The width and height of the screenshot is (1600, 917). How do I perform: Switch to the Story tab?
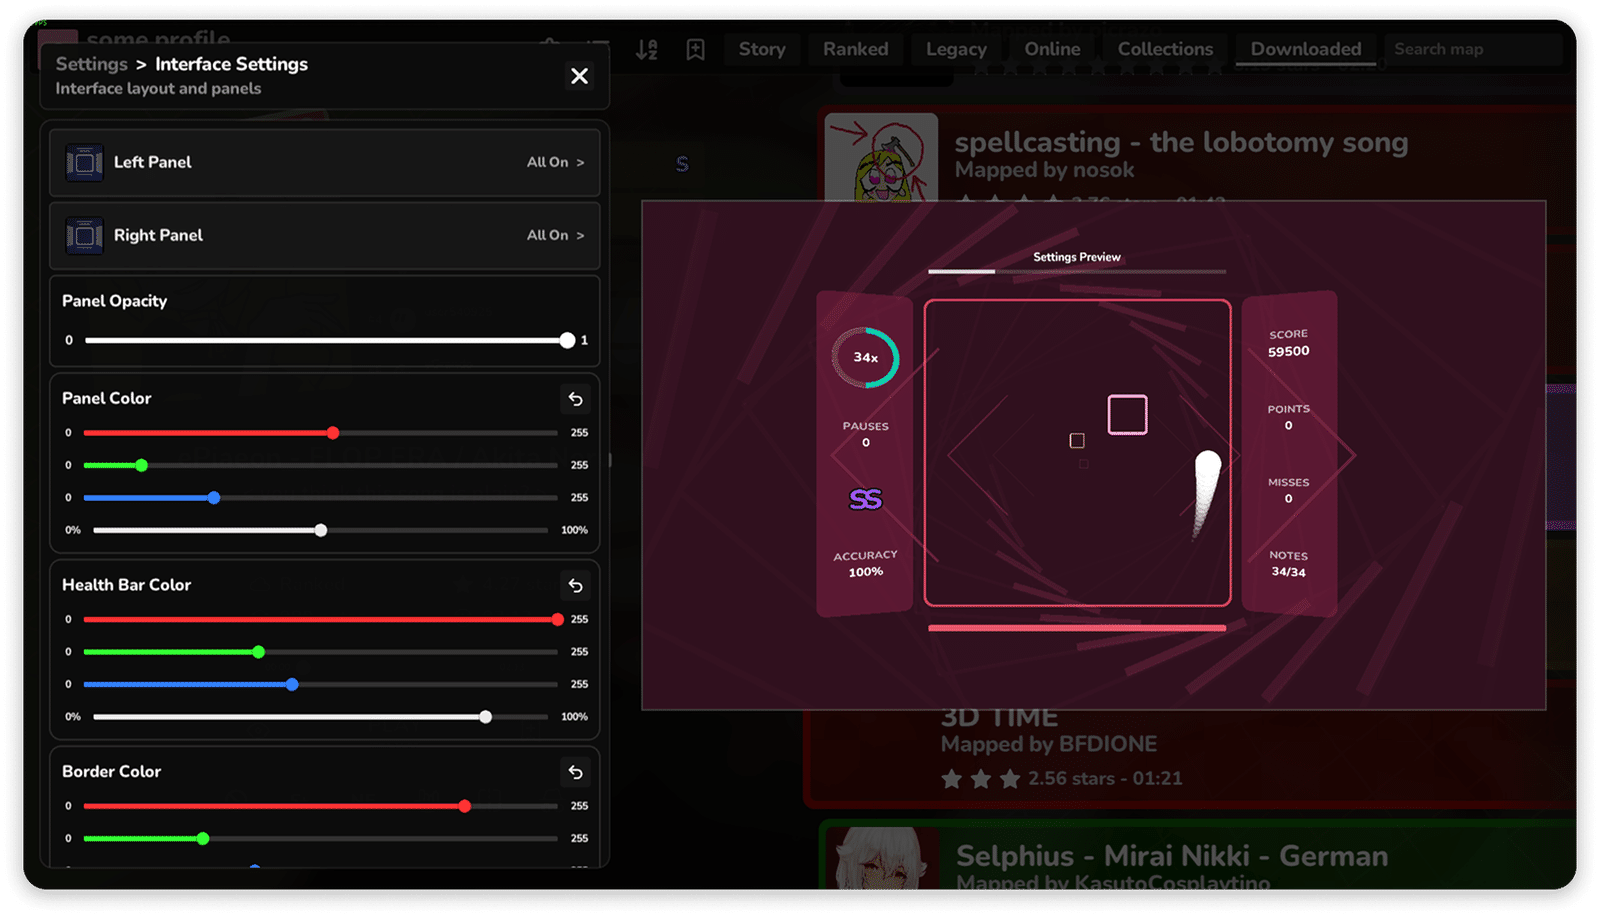click(x=762, y=49)
